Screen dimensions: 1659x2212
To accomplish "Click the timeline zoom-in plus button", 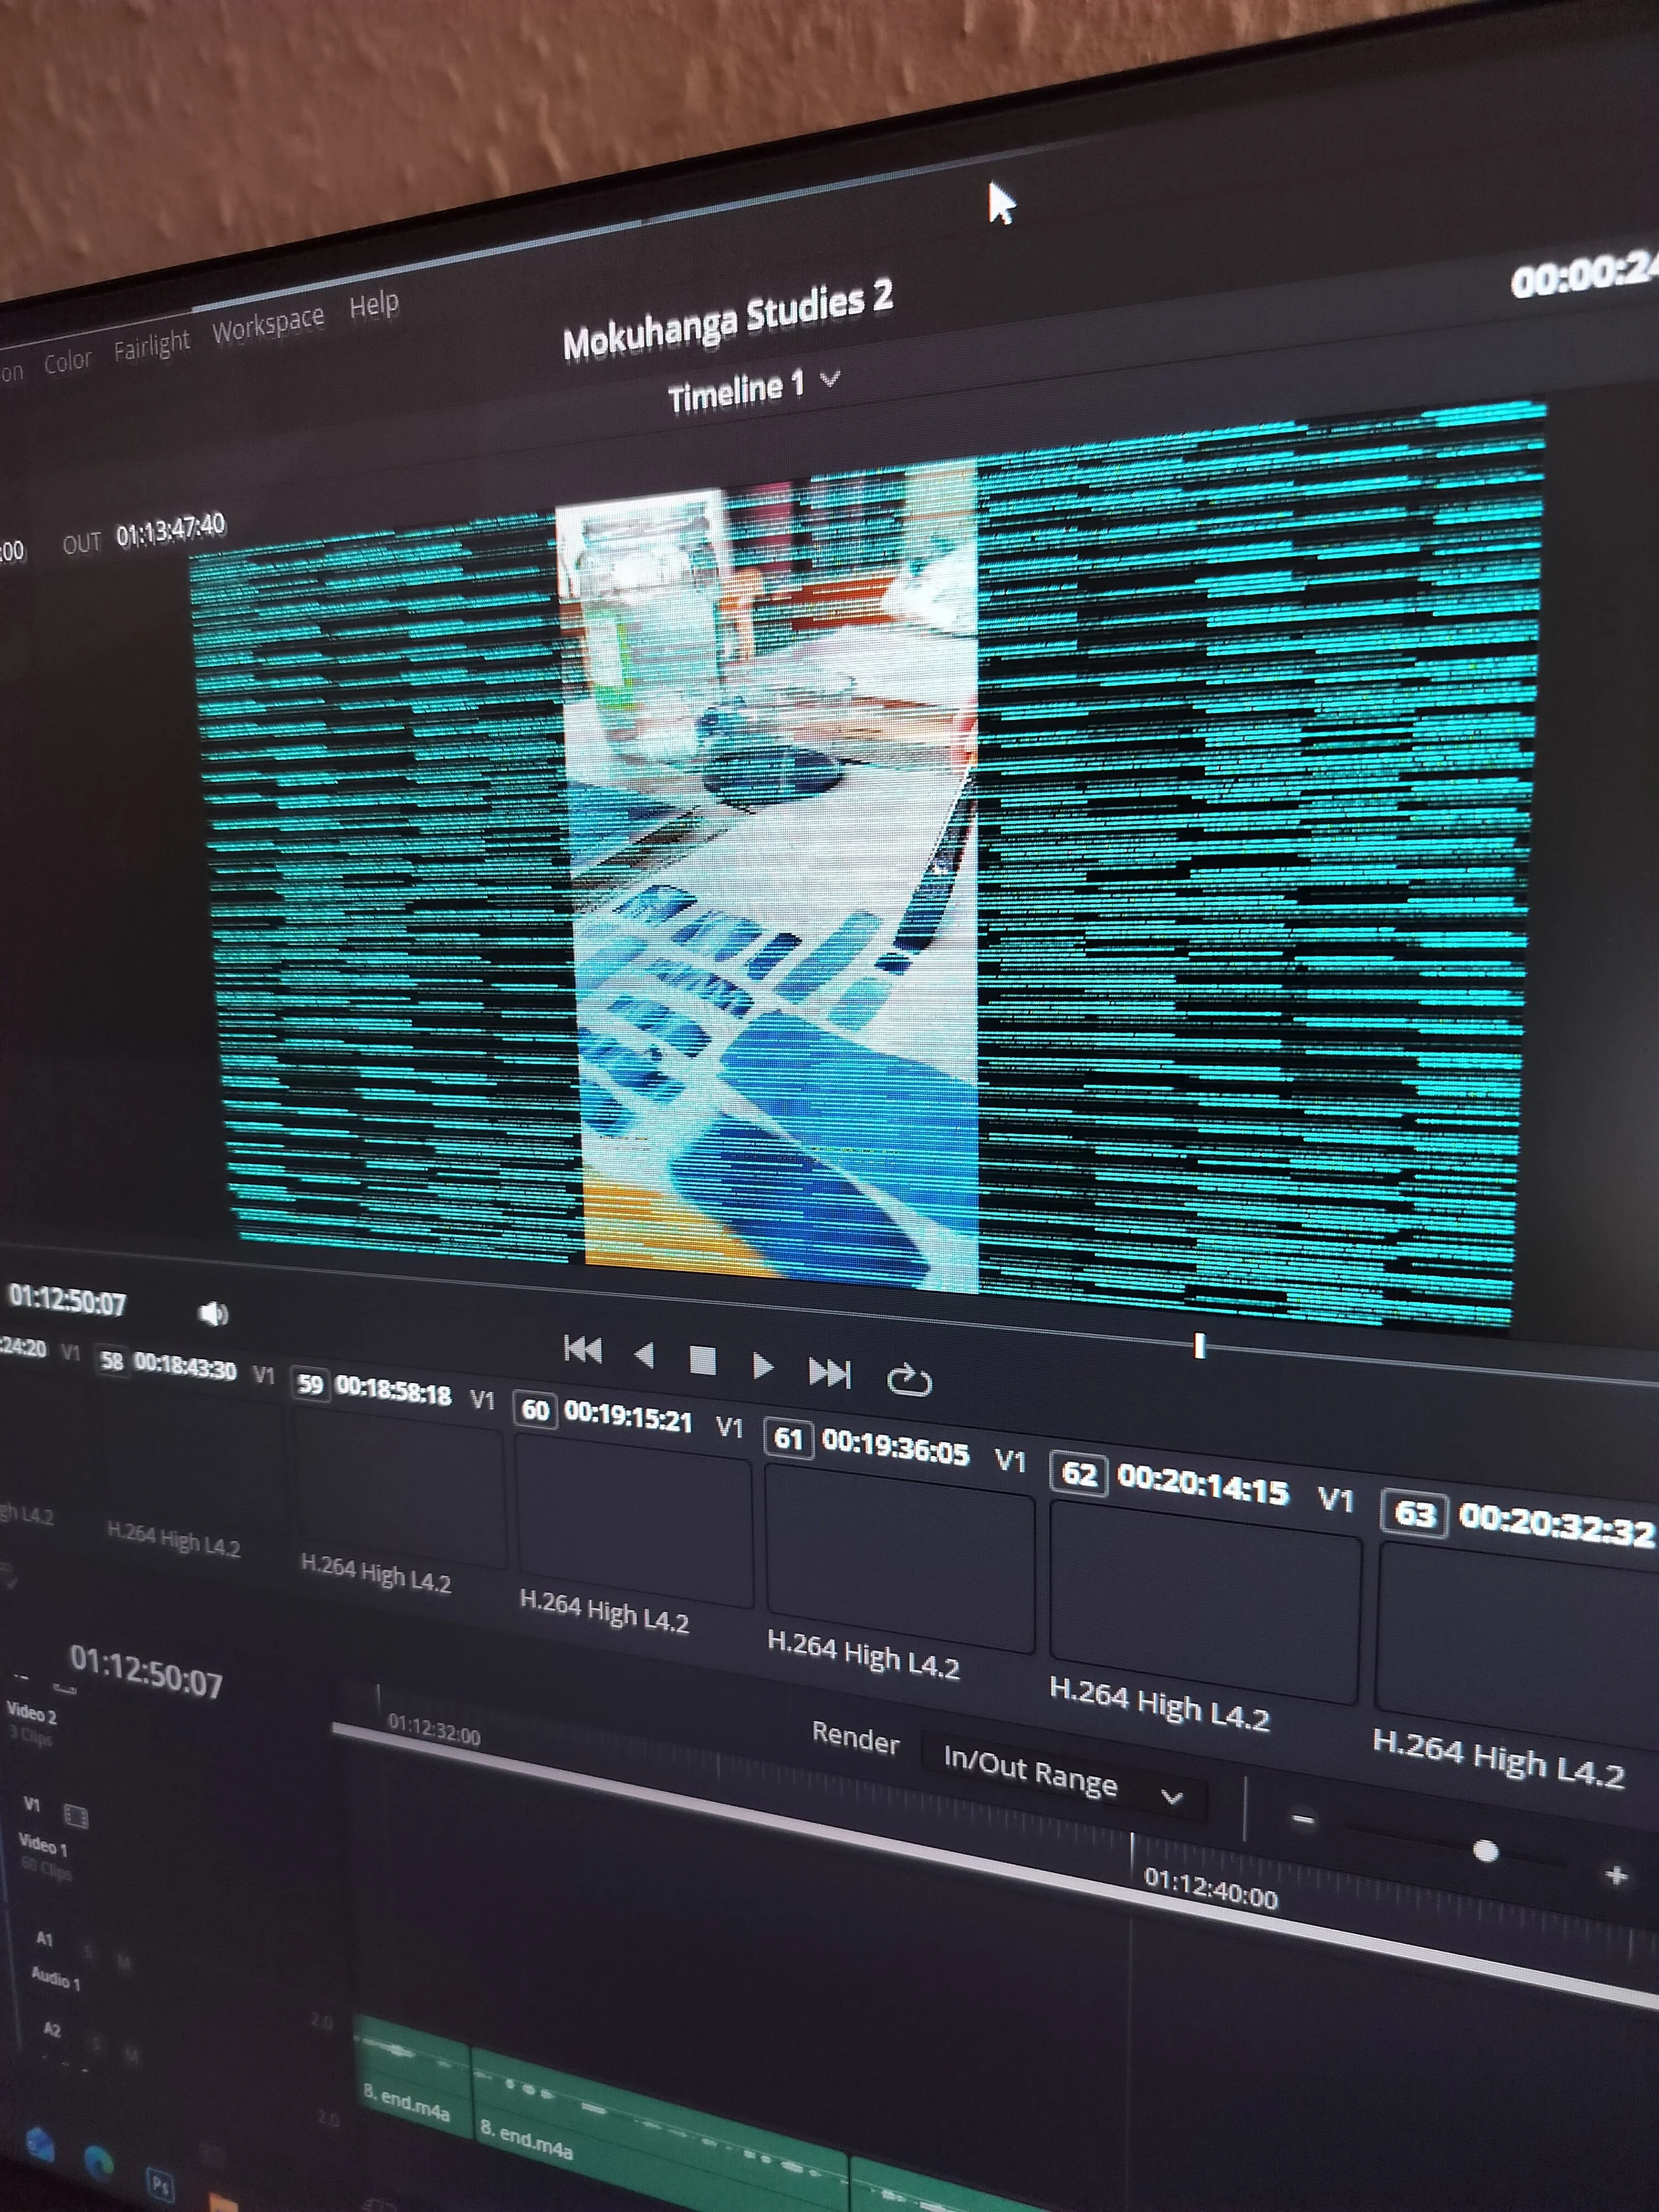I will click(x=1616, y=1875).
